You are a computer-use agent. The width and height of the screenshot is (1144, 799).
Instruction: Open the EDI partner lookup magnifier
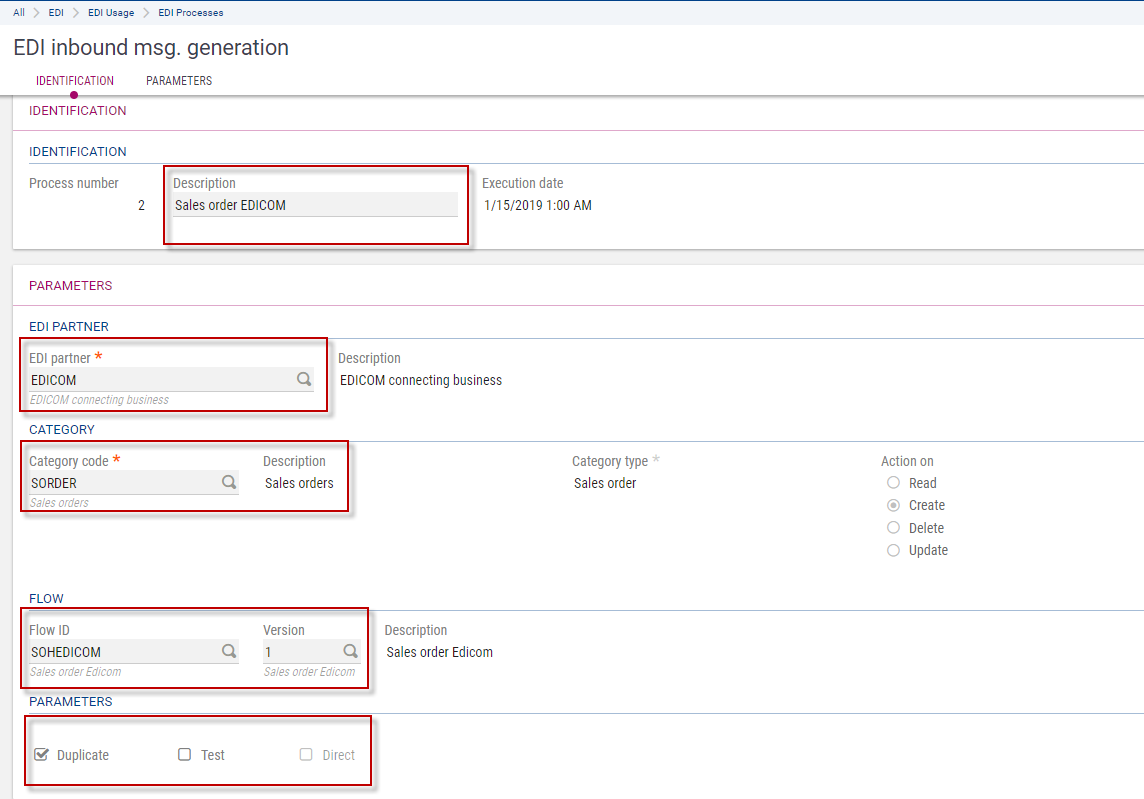[x=303, y=380]
